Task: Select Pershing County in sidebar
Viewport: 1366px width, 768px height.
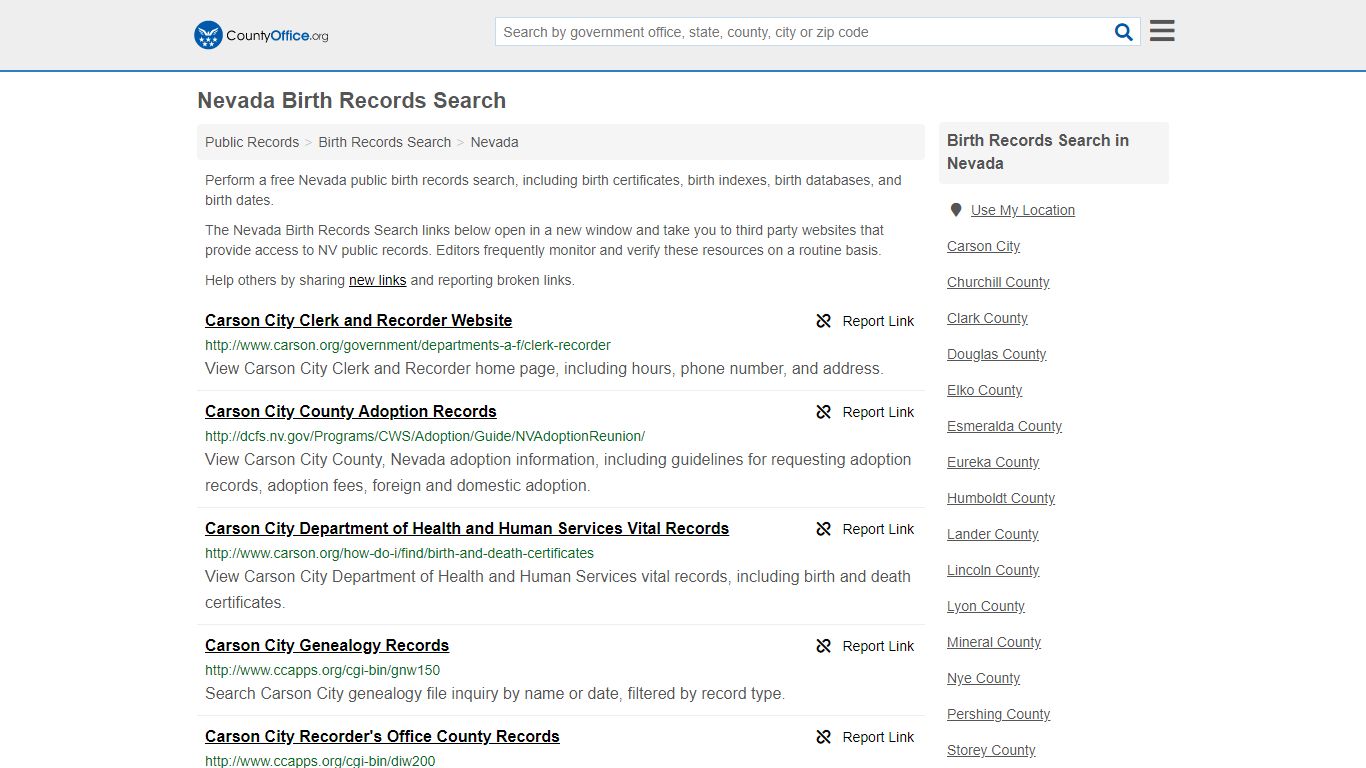Action: point(999,714)
